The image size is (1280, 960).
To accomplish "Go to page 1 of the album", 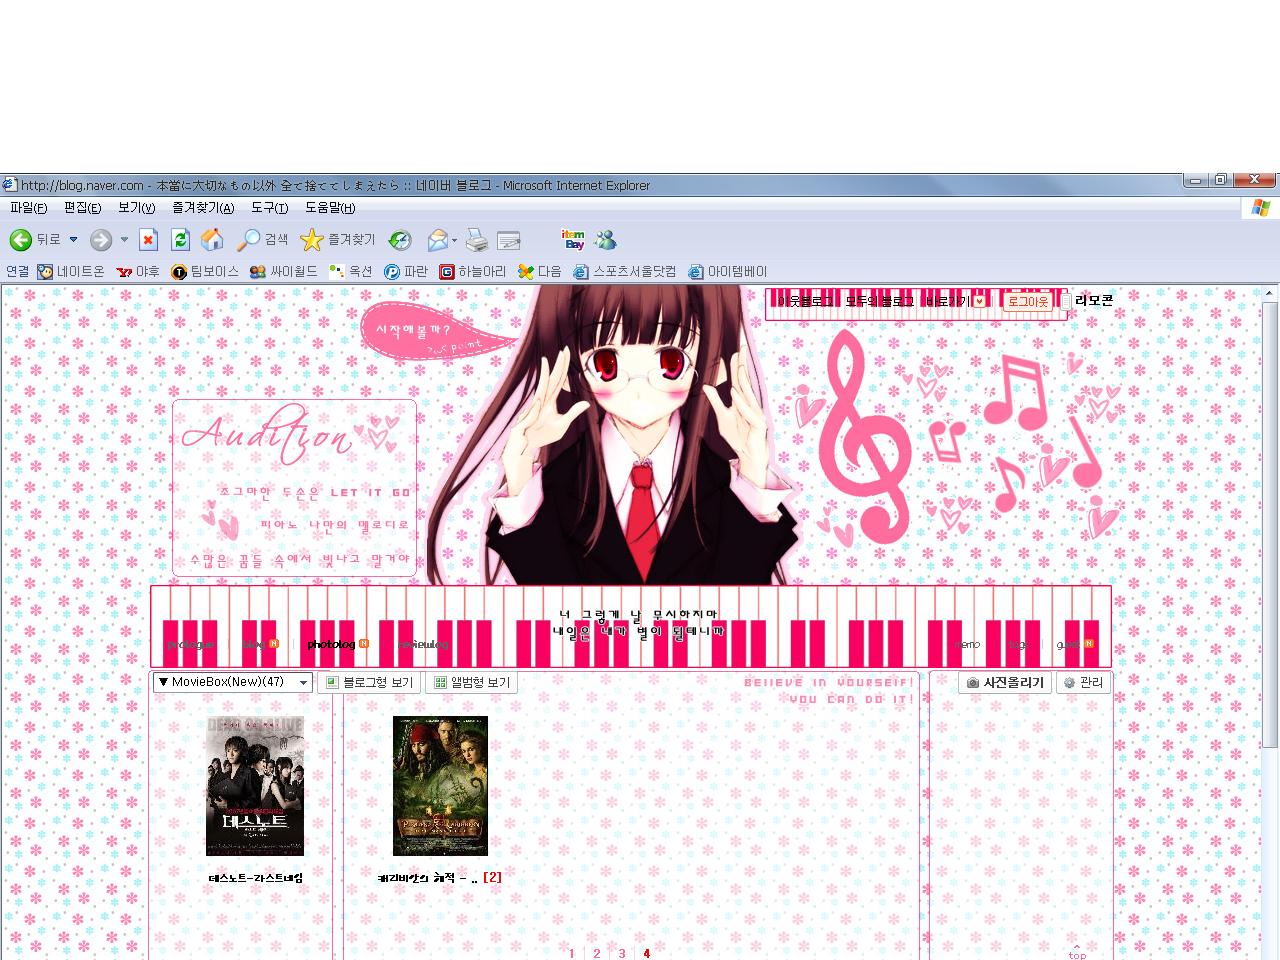I will coord(572,953).
